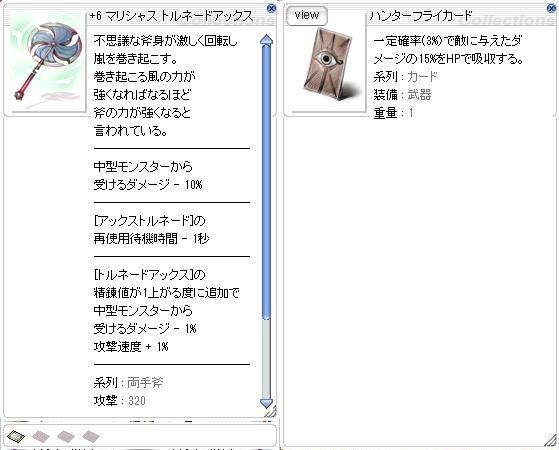Click the text '系列 : カード'
559x450 pixels.
405,77
